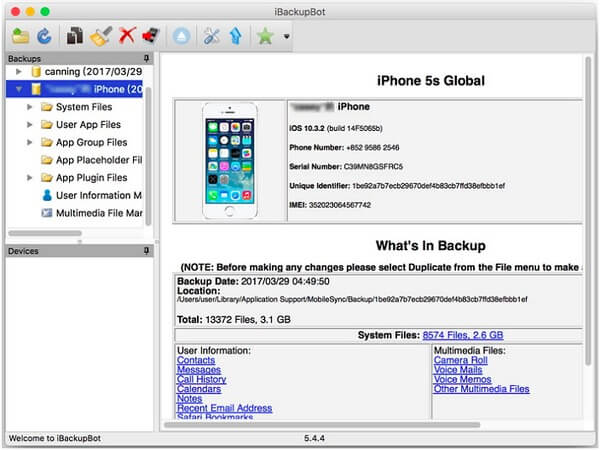Open Recent Email Address link

click(225, 408)
